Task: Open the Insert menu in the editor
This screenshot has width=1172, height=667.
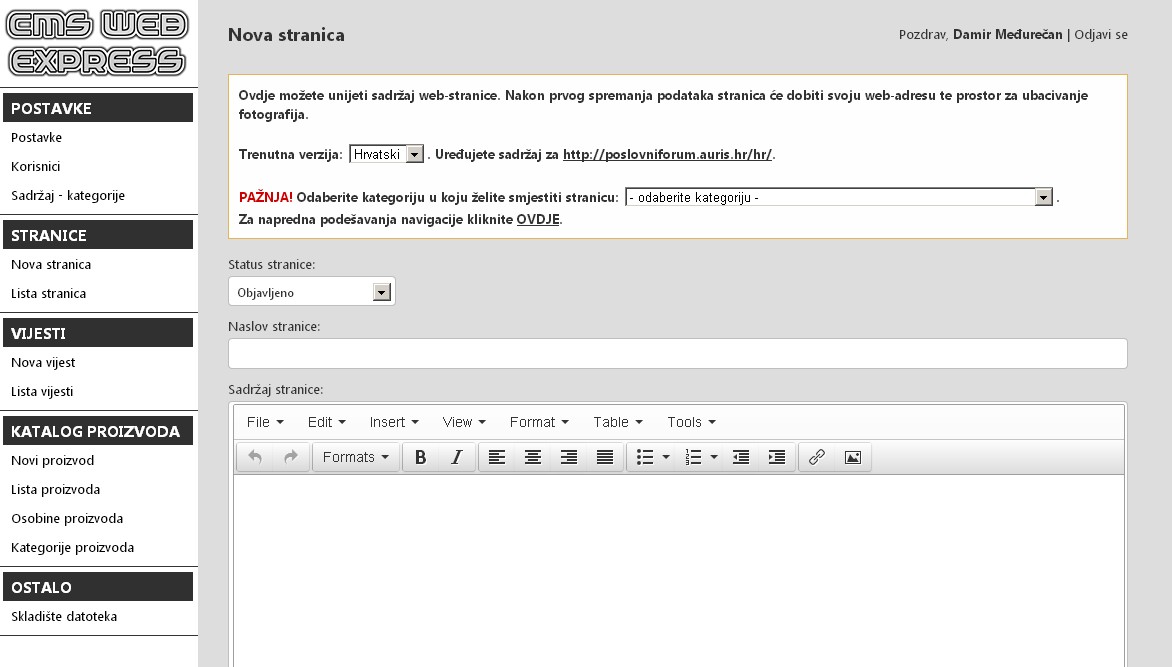Action: point(387,421)
